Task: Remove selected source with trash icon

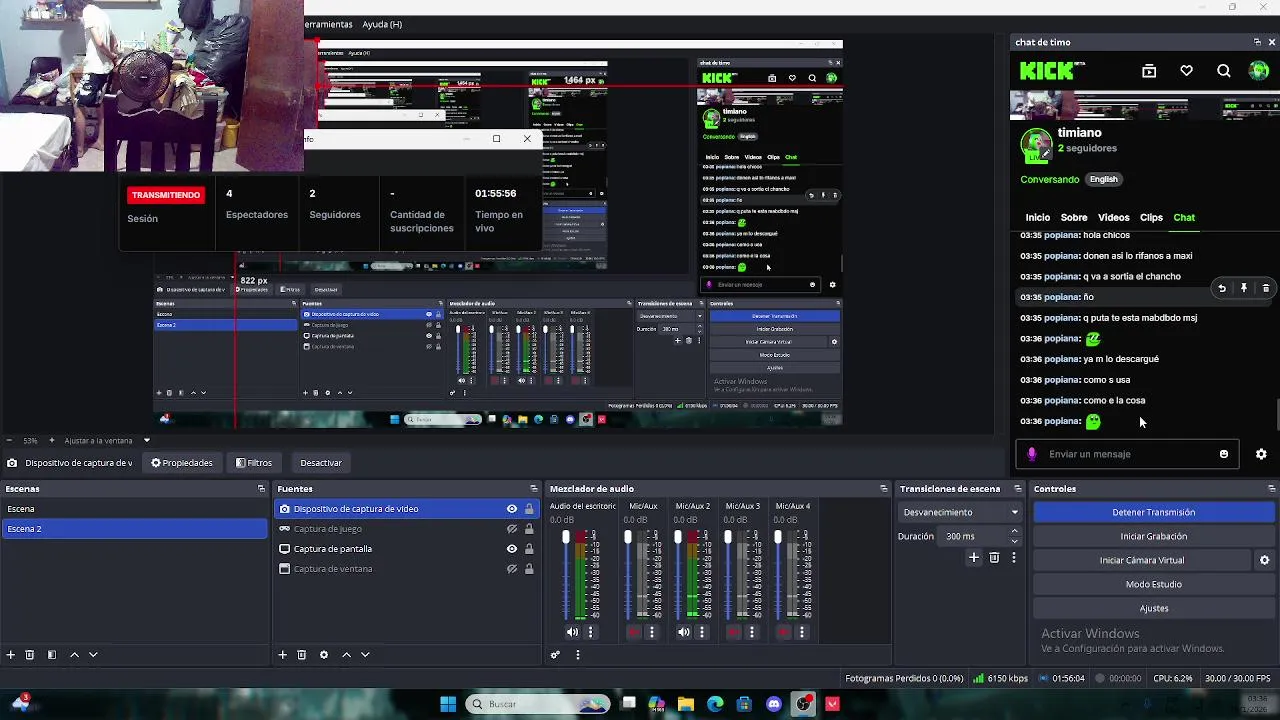Action: pos(302,655)
